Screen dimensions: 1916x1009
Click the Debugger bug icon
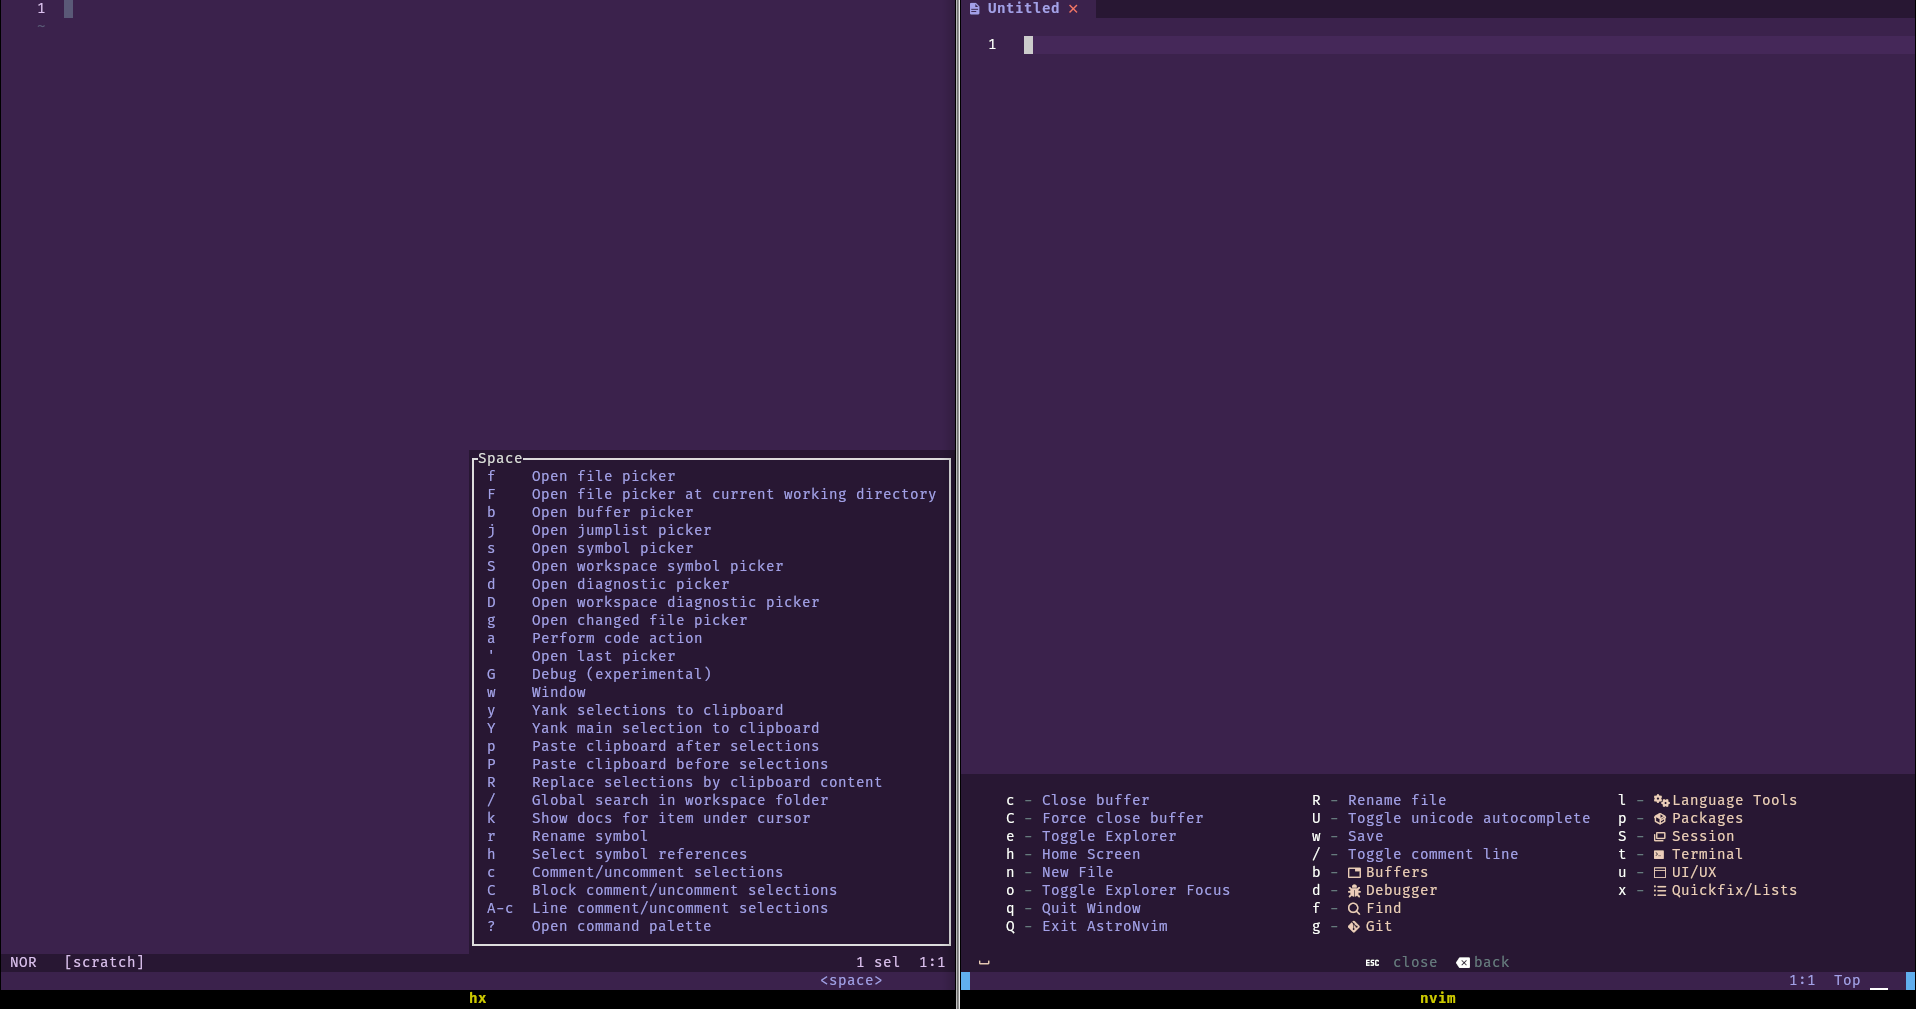pos(1354,891)
